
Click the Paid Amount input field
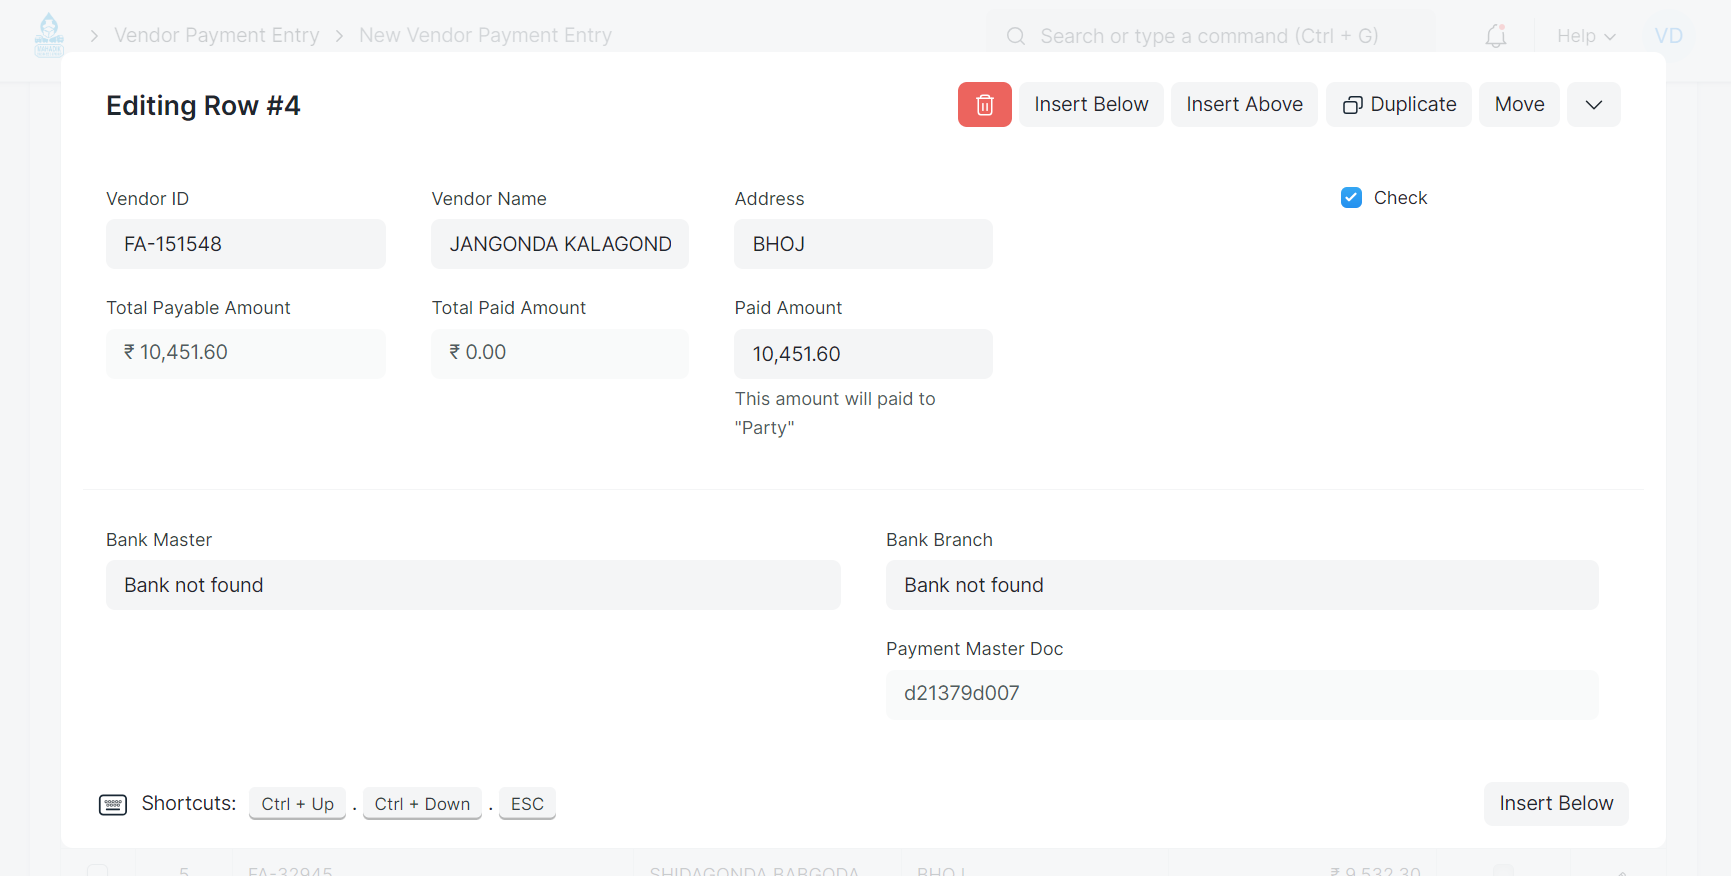coord(863,354)
